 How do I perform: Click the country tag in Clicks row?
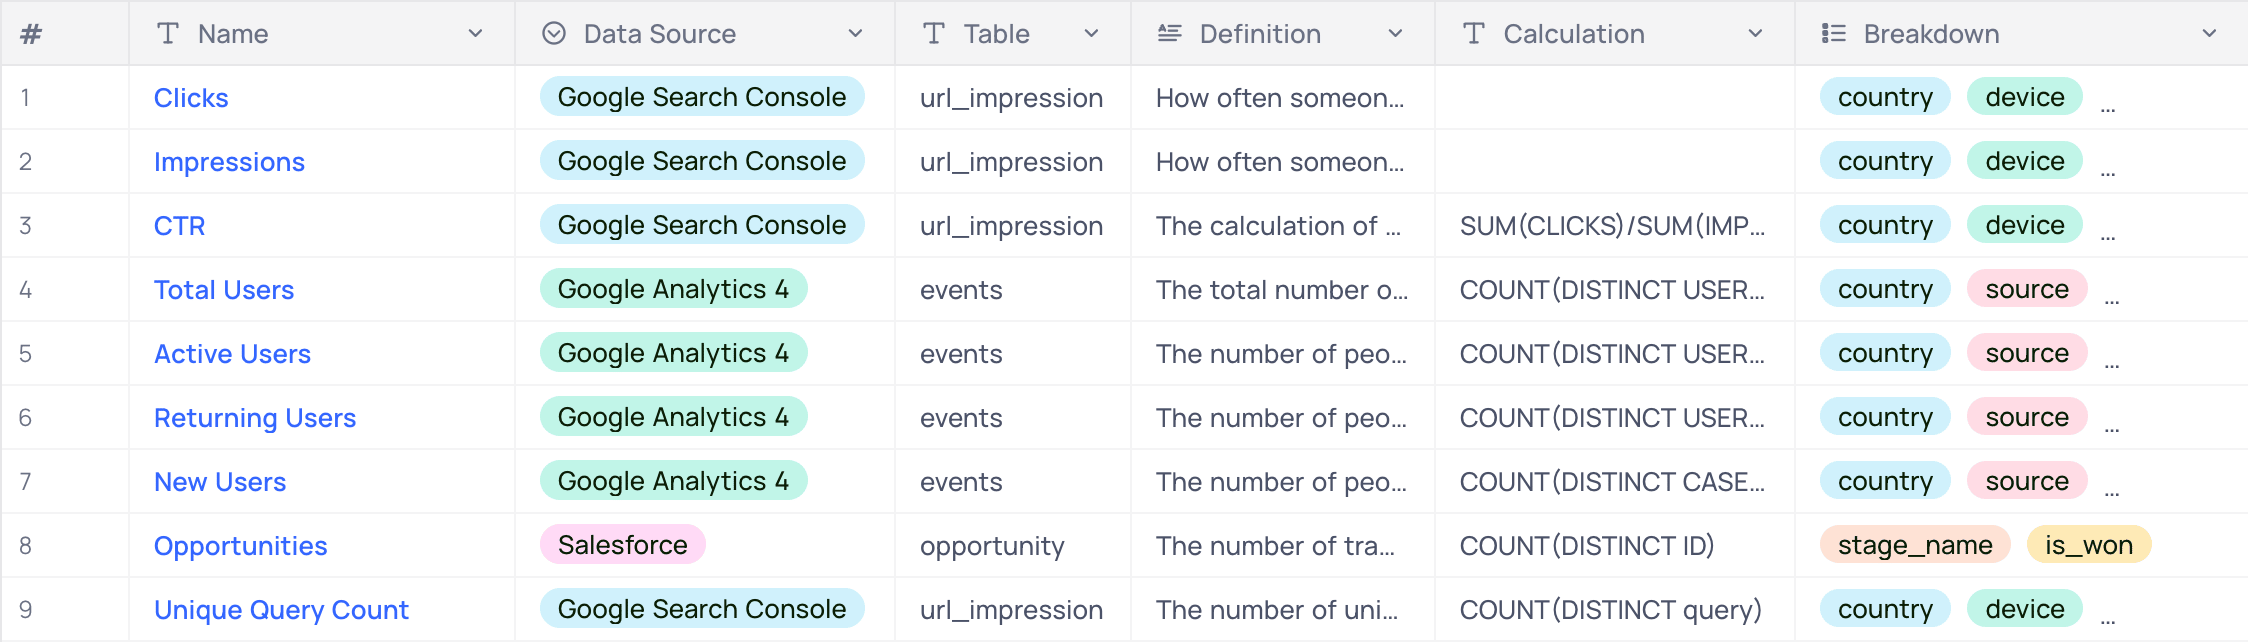coord(1886,97)
